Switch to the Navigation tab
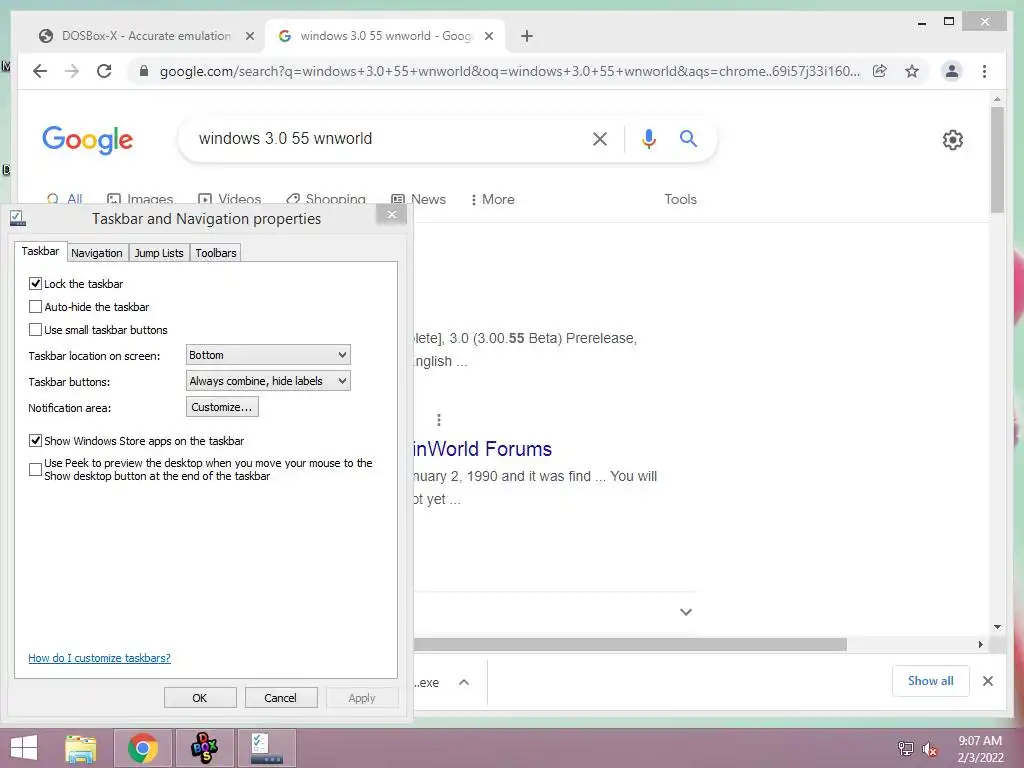Image resolution: width=1024 pixels, height=768 pixels. click(97, 253)
